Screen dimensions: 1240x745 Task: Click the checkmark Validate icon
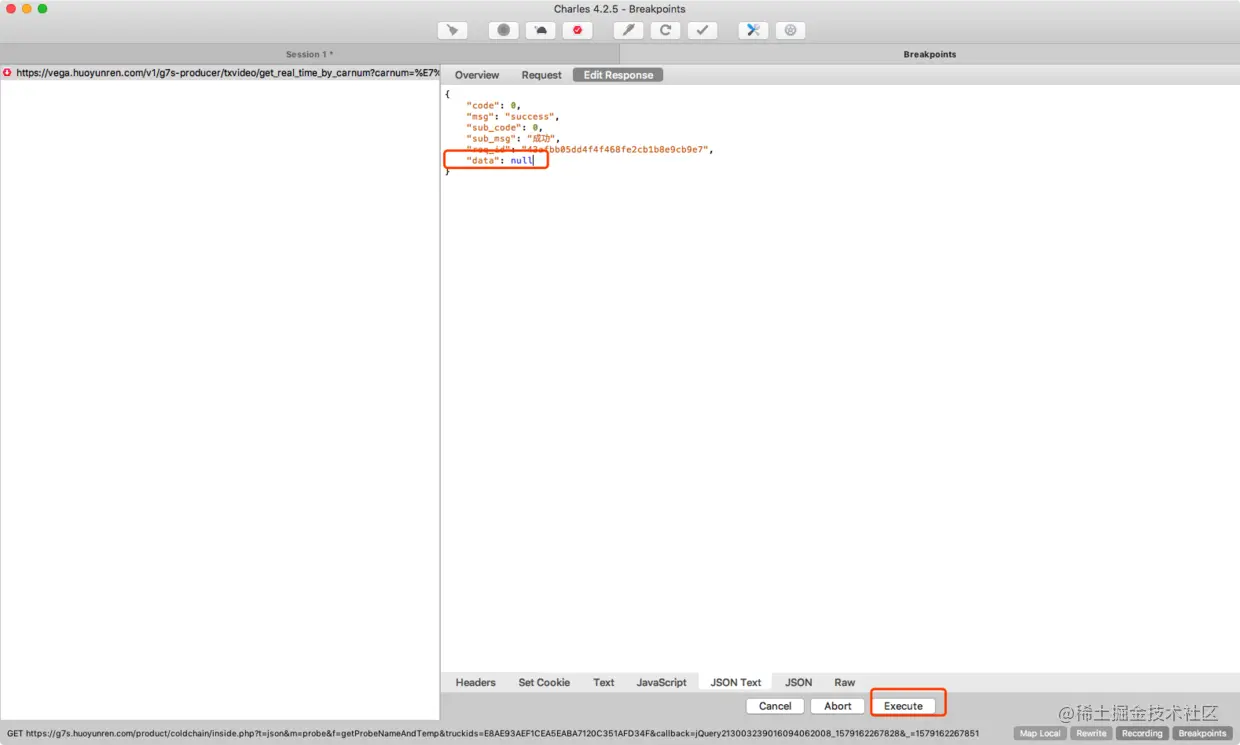pos(702,30)
